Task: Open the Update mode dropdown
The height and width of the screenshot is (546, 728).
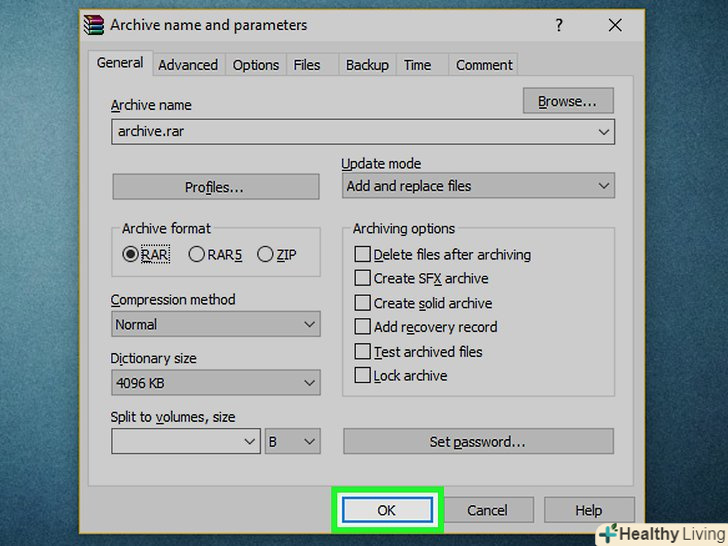Action: pyautogui.click(x=478, y=186)
